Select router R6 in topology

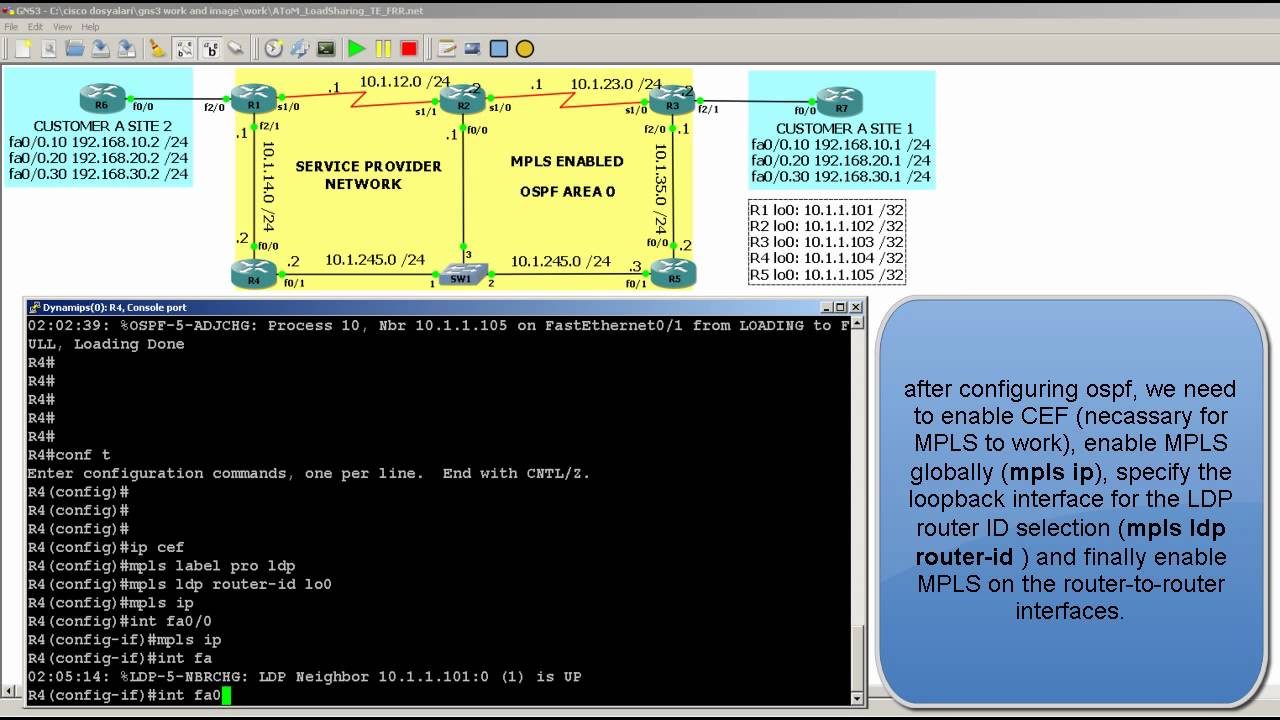tap(102, 98)
